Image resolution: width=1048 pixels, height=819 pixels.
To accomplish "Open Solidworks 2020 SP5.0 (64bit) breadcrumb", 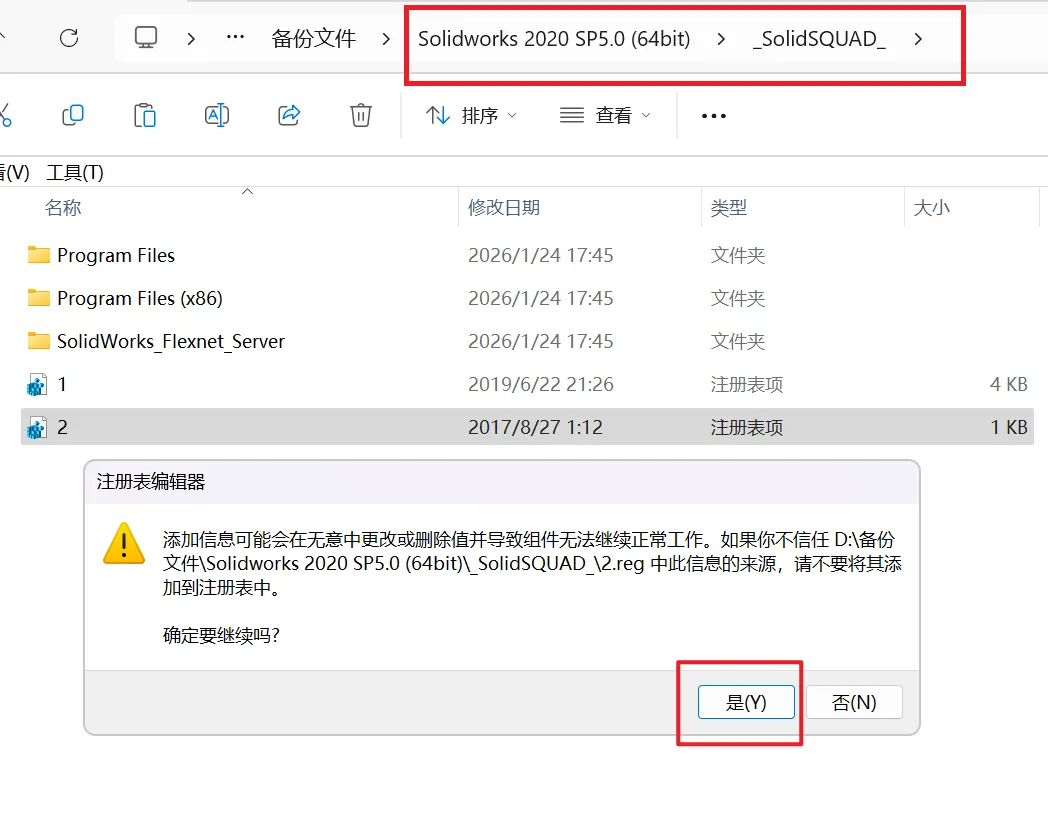I will click(x=554, y=39).
